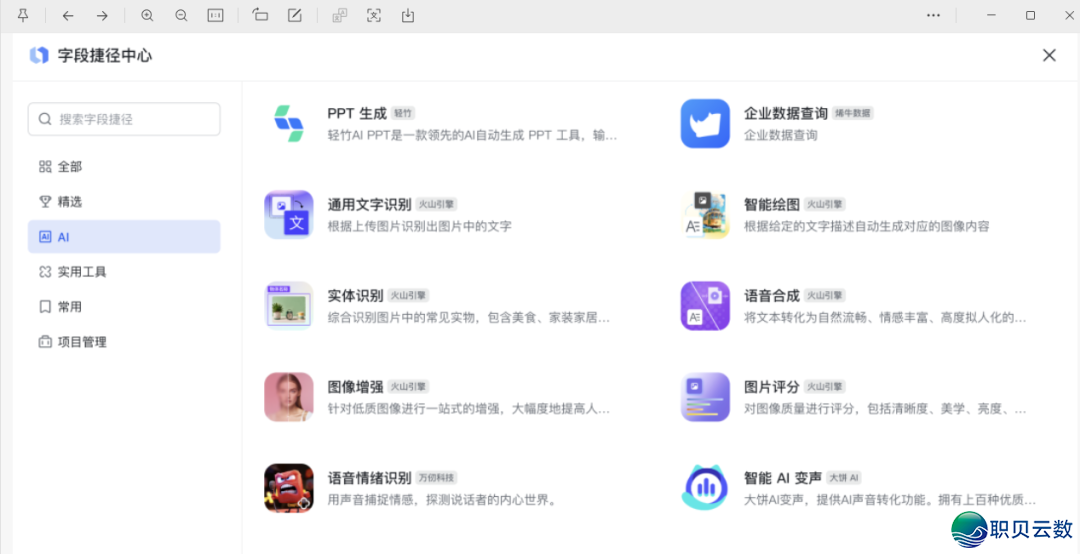This screenshot has height=554, width=1080.
Task: Click the description 根据上传图片识别出图片中的文字
Action: [419, 226]
